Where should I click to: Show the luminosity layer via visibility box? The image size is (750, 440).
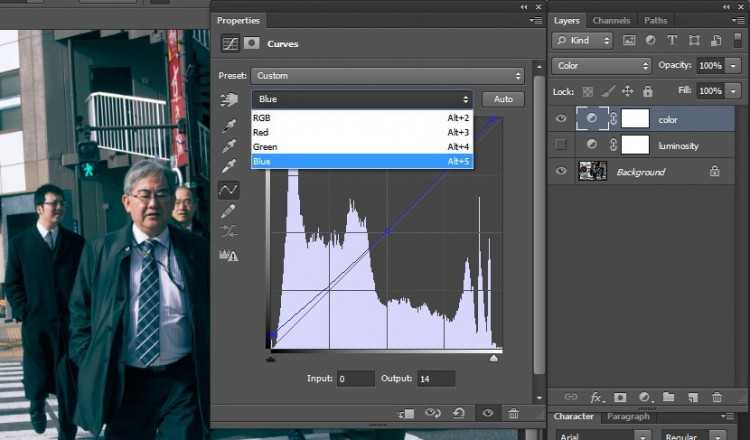point(561,145)
